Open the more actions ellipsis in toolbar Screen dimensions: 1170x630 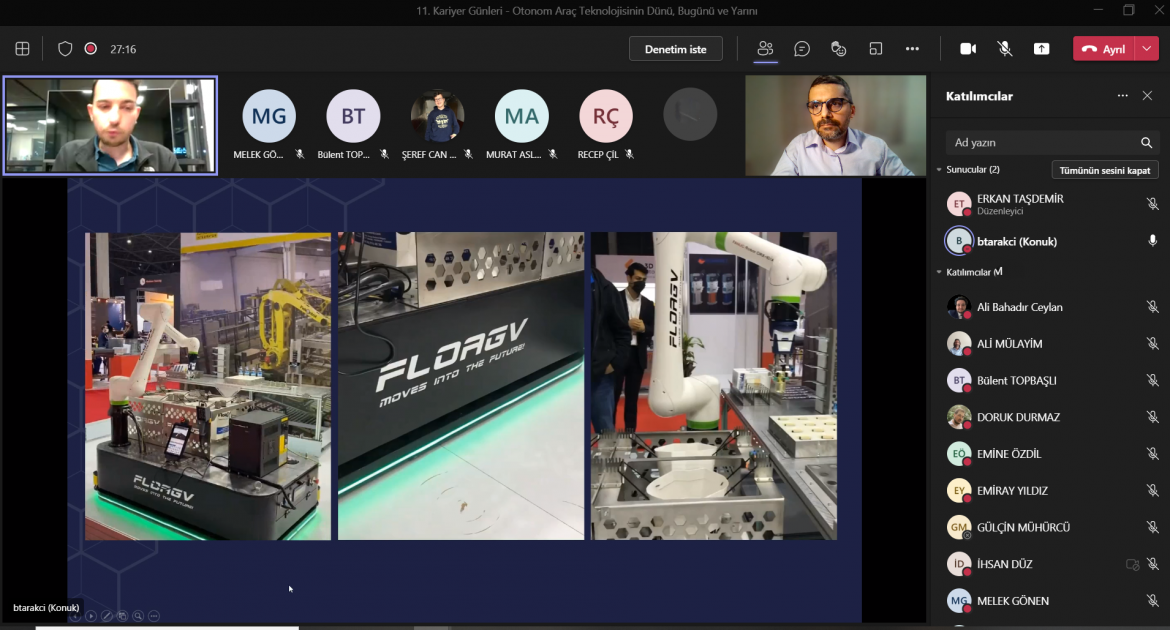click(912, 49)
